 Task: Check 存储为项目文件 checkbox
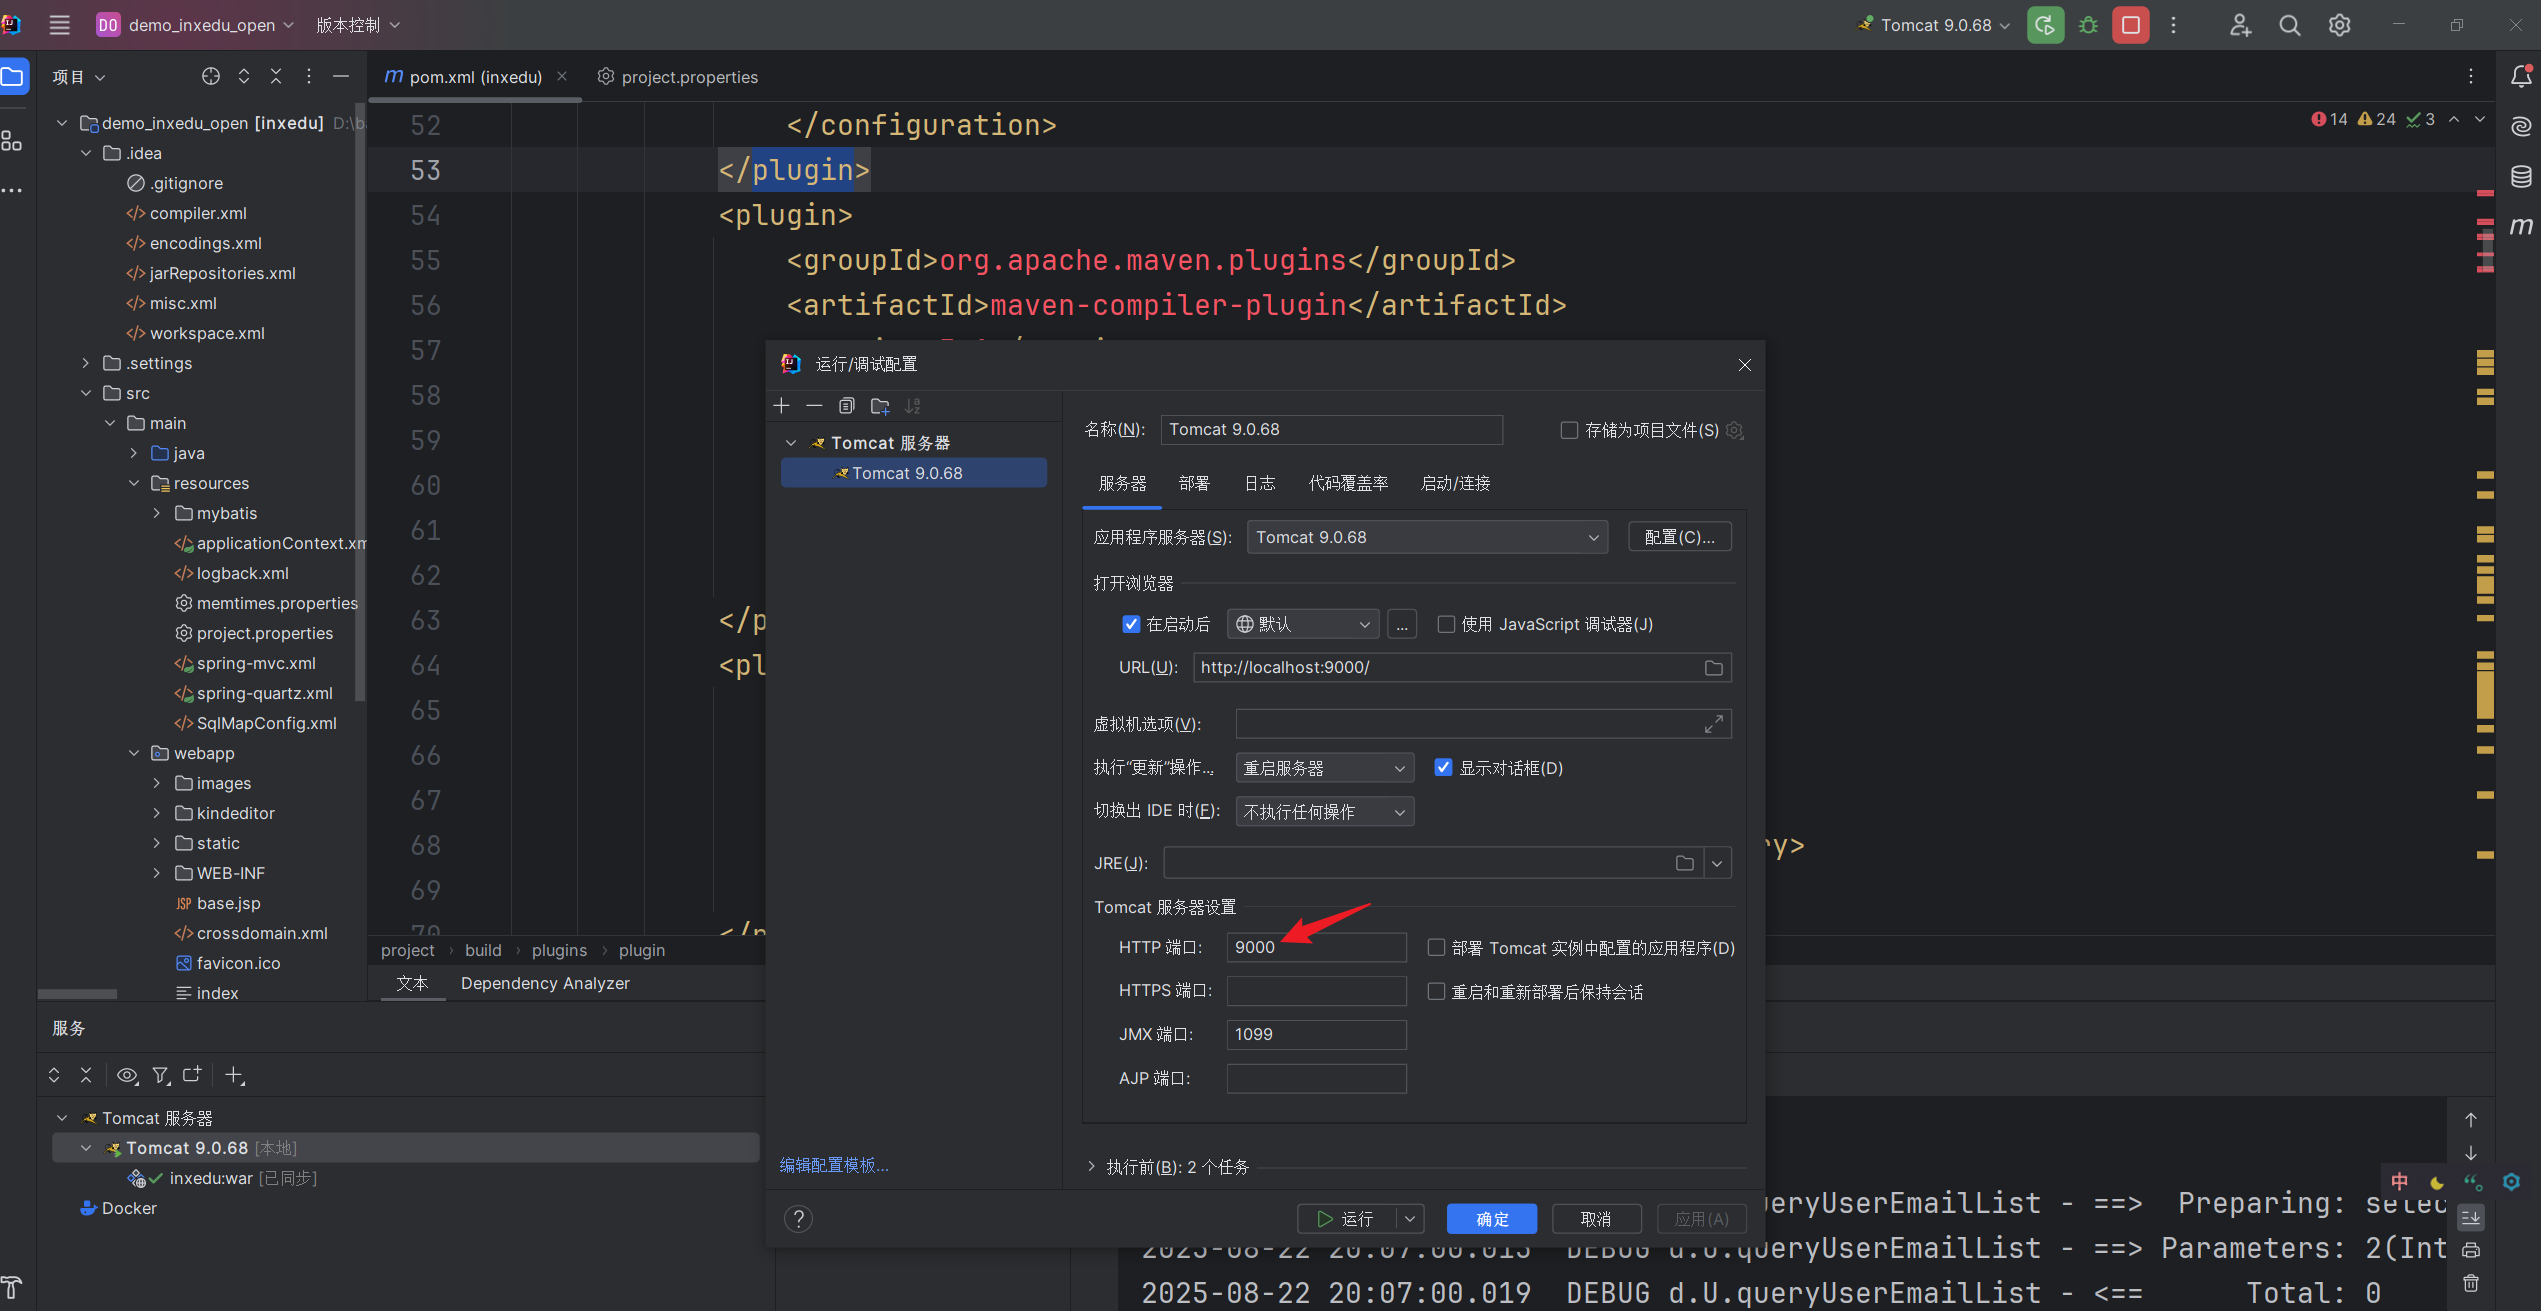click(x=1569, y=430)
